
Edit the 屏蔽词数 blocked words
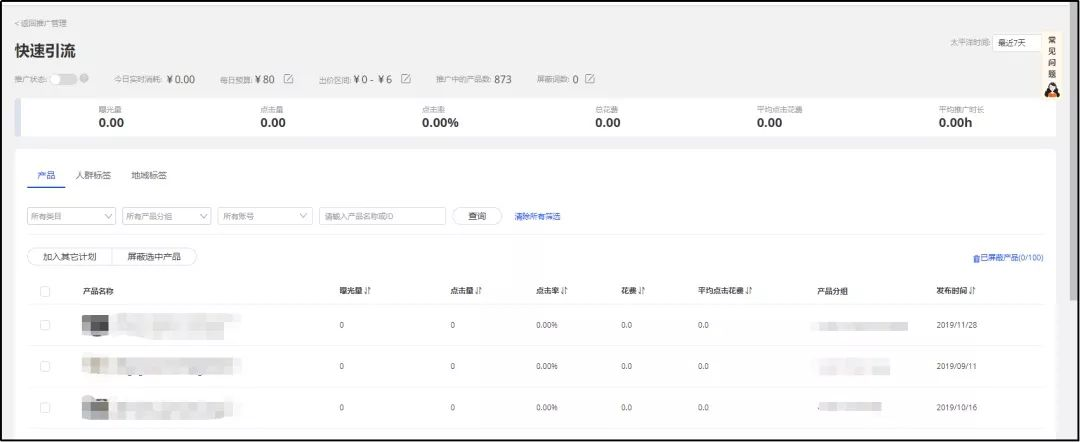pos(590,78)
